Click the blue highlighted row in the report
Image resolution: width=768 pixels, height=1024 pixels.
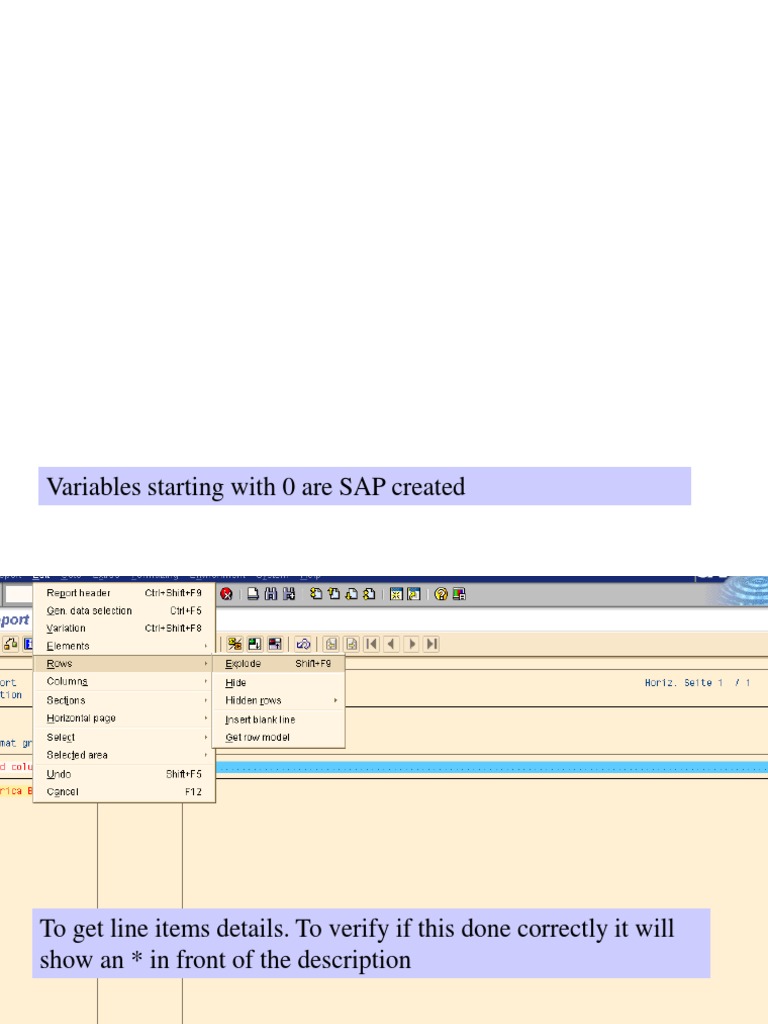coord(492,767)
